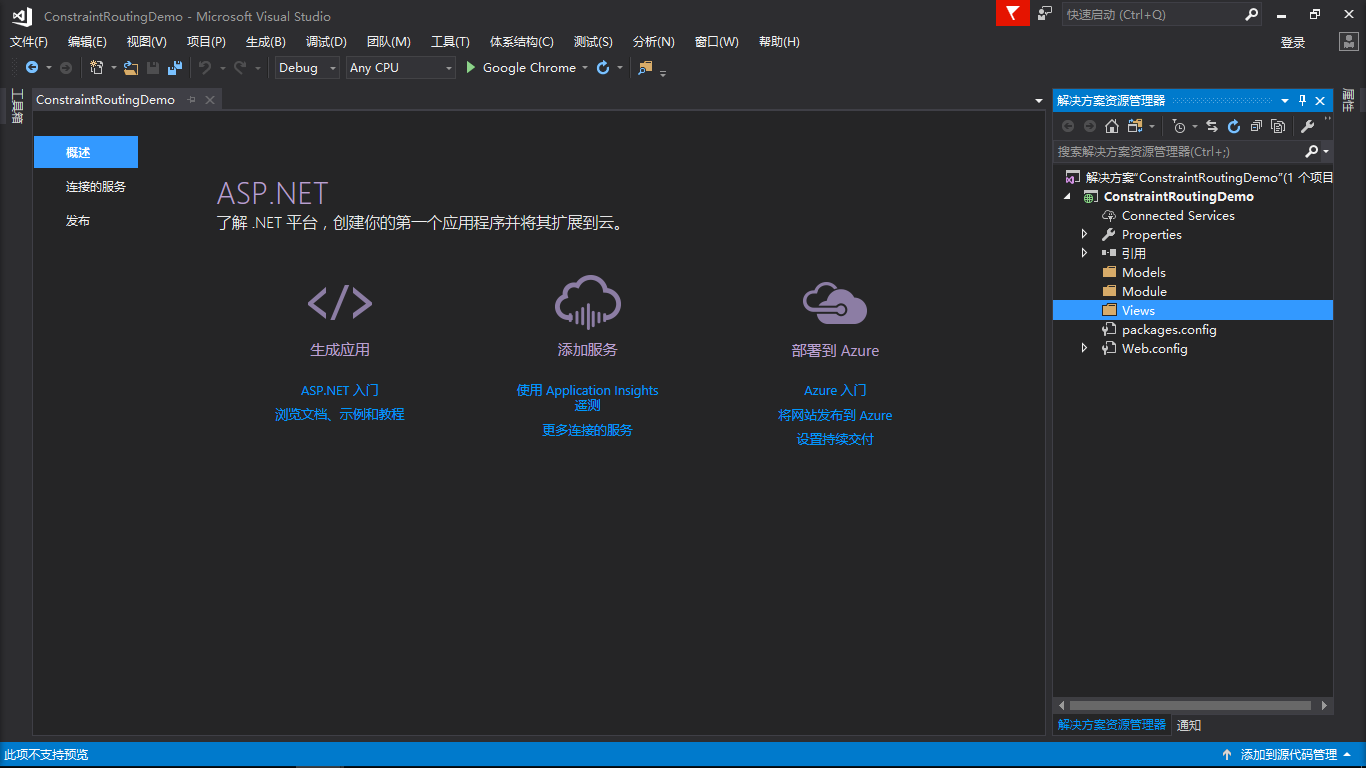Click the Navigate Backward arrow in main toolbar

coord(32,68)
